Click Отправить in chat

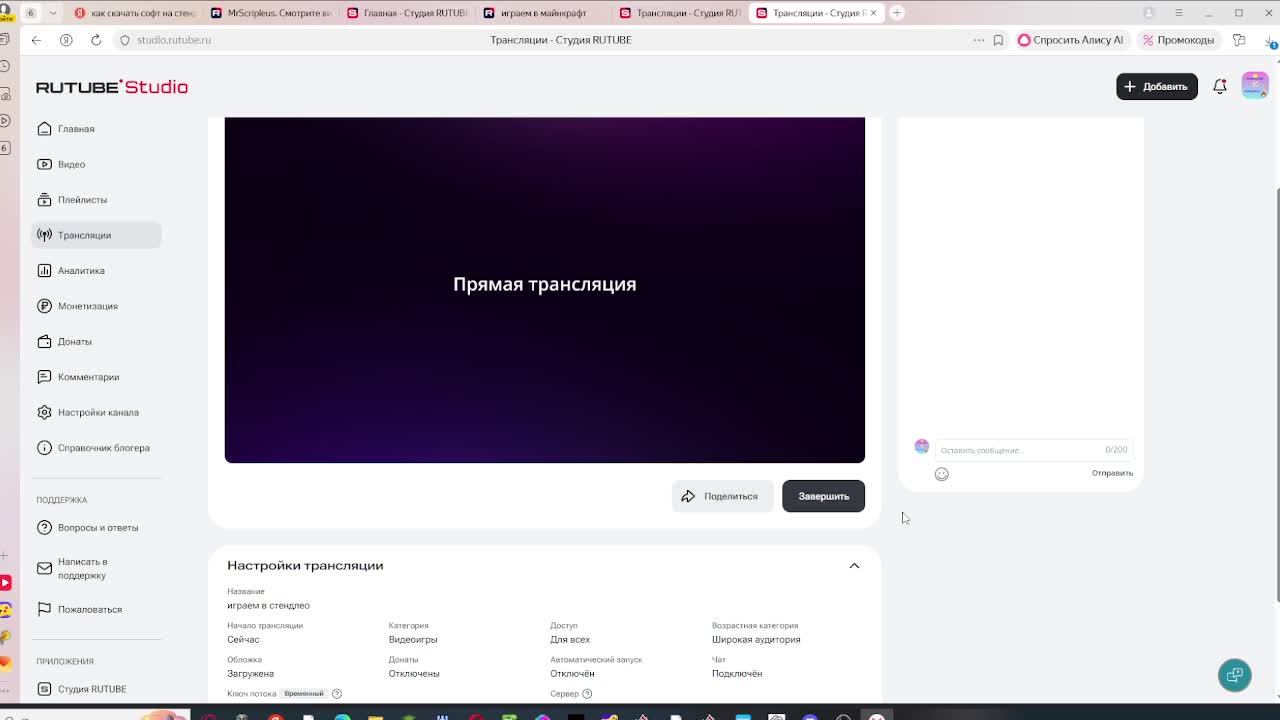(1112, 473)
